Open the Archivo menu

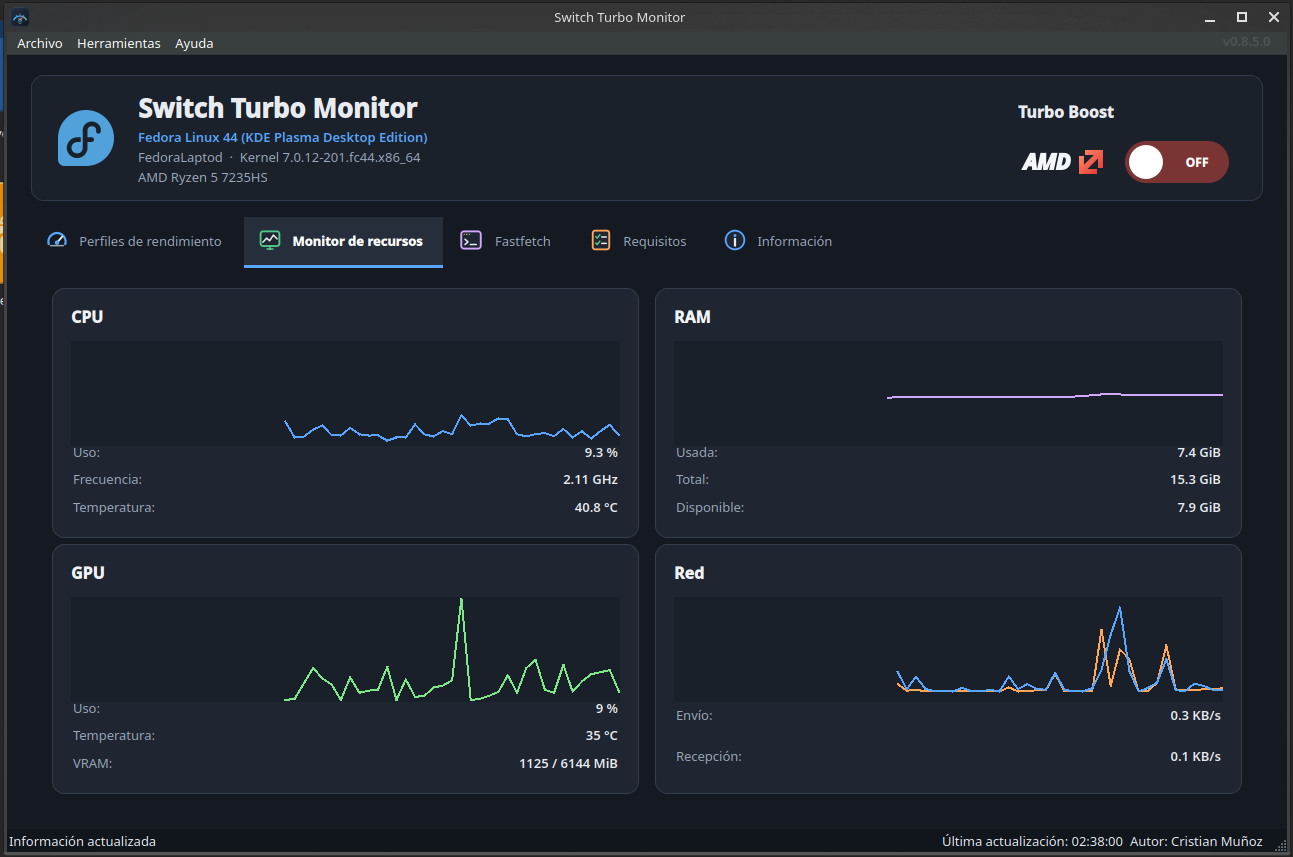pos(40,43)
